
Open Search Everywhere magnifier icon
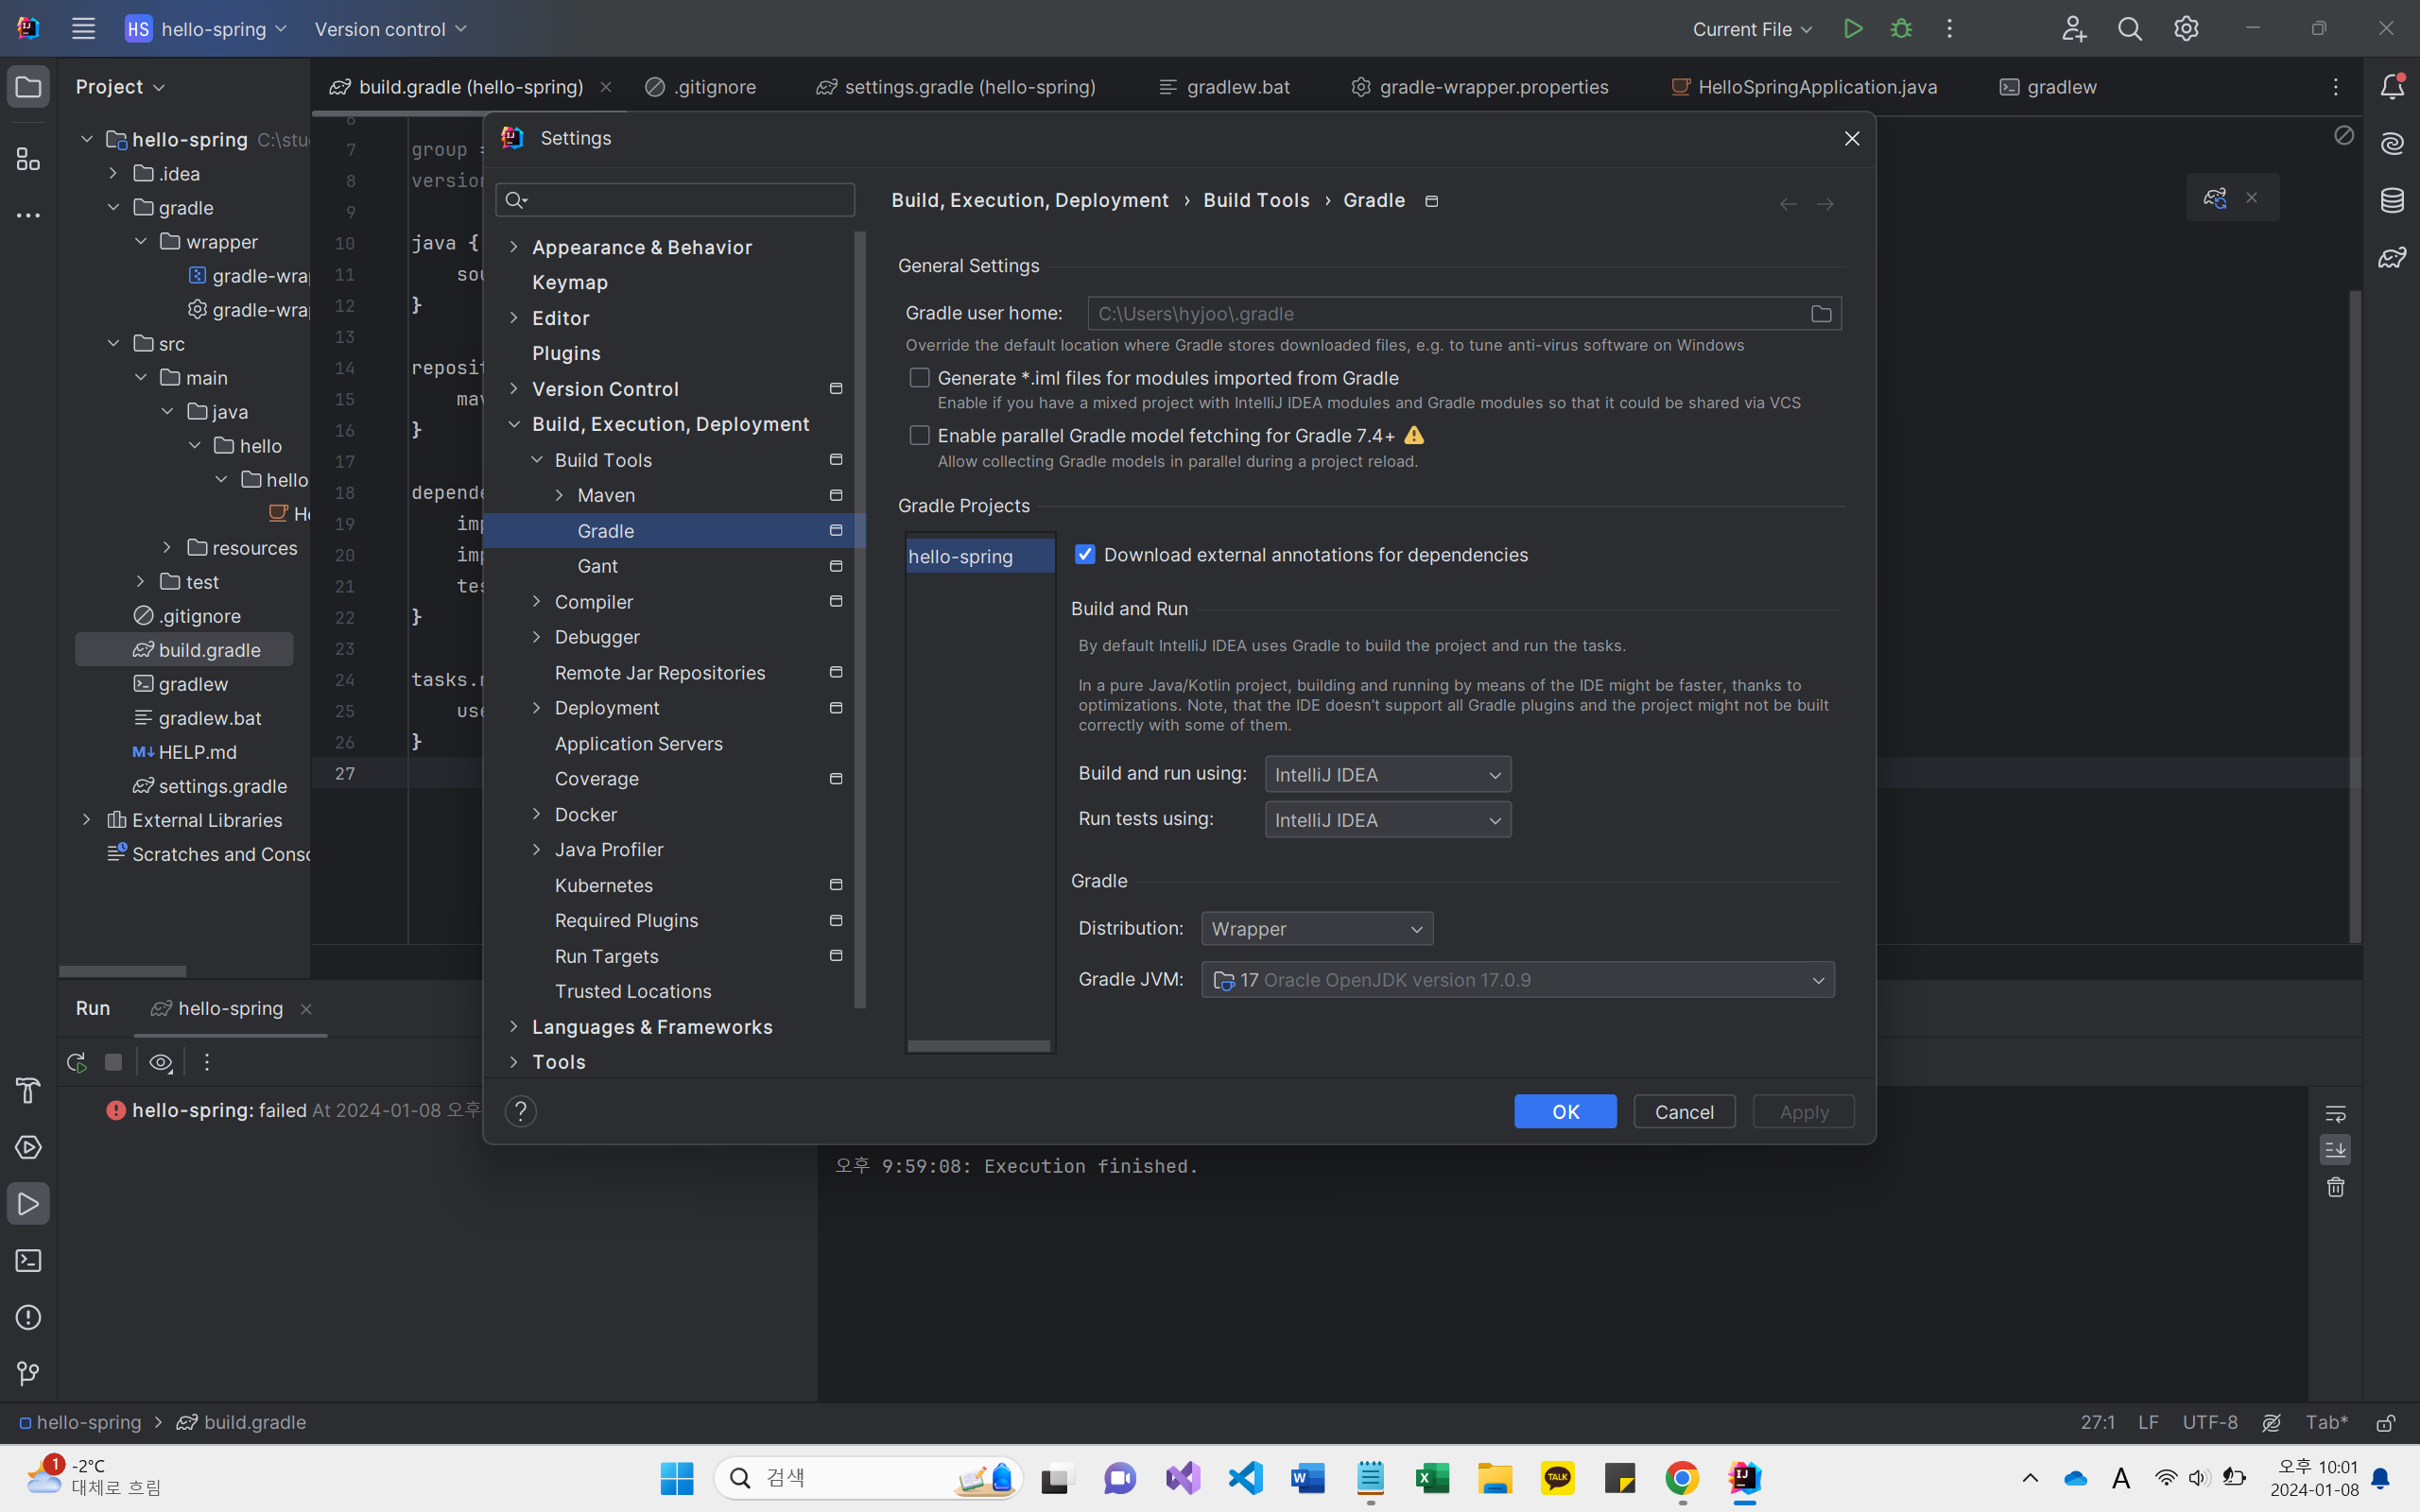[x=2130, y=29]
